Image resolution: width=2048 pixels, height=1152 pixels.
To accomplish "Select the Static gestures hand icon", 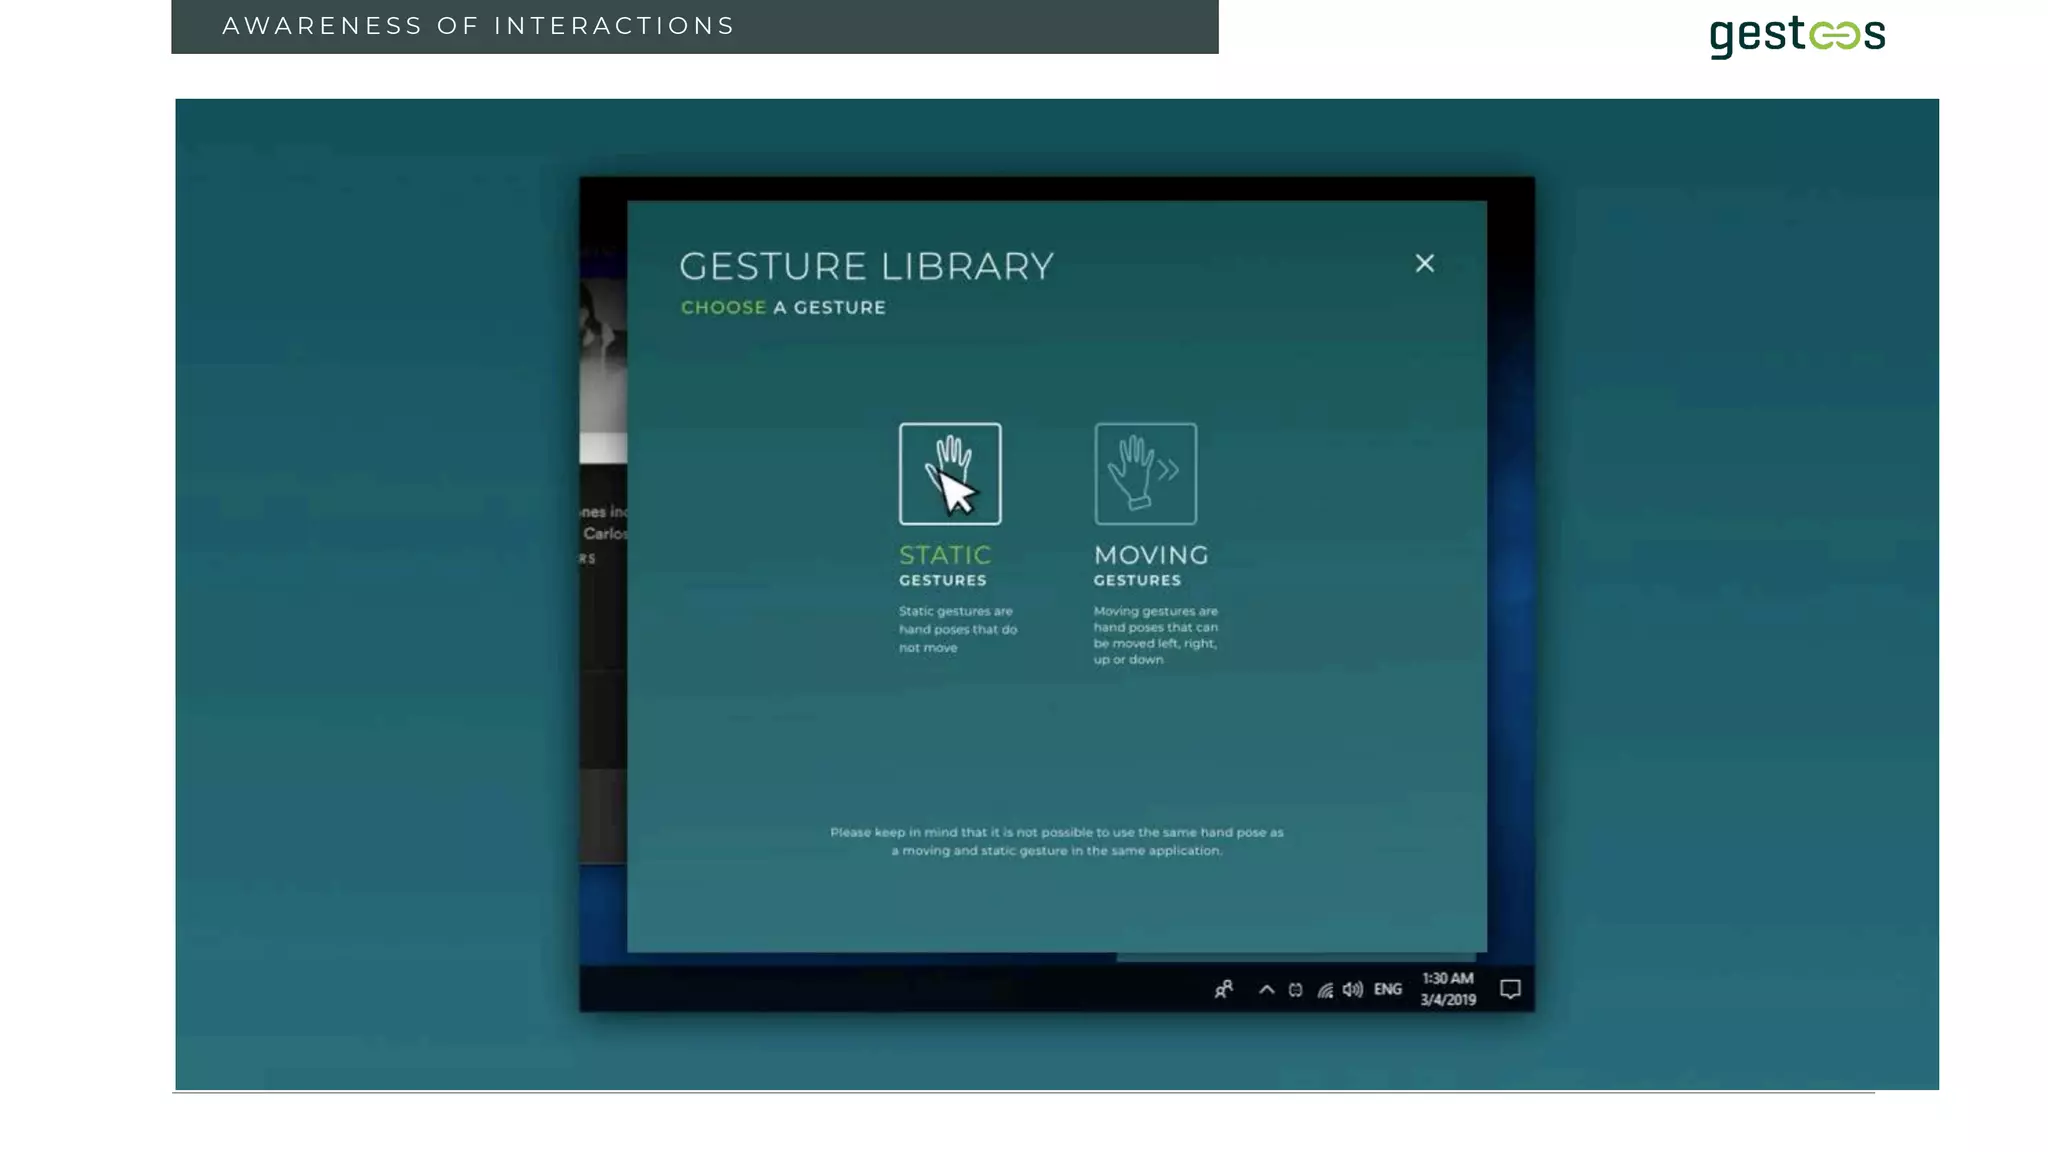I will click(x=949, y=473).
